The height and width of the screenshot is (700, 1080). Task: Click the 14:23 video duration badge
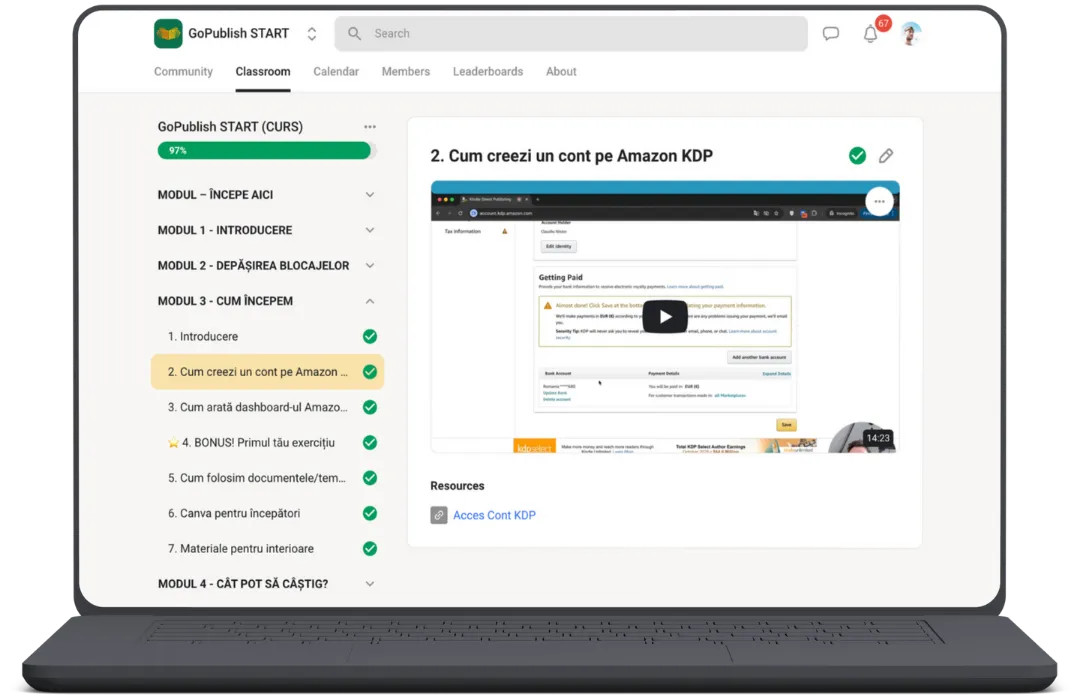coord(878,438)
